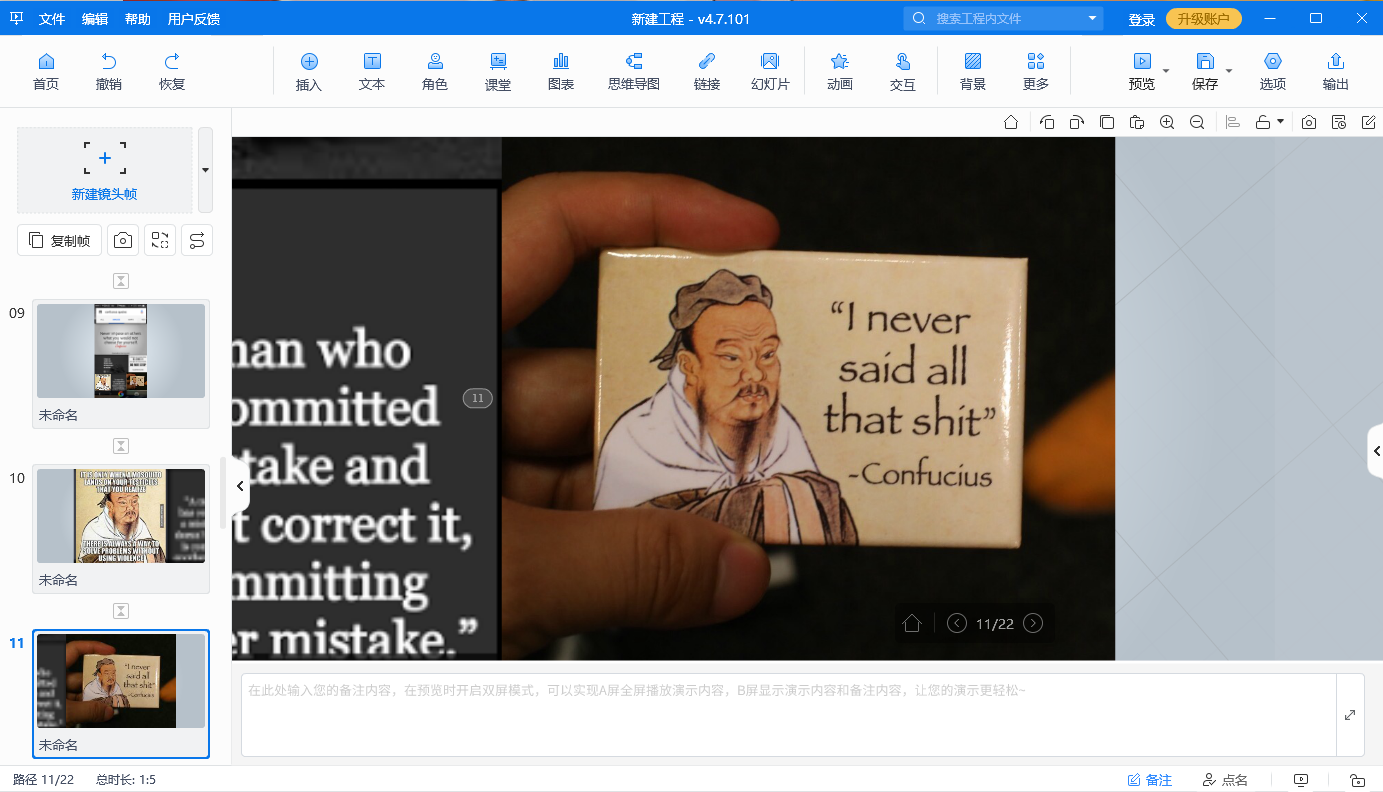Image resolution: width=1383 pixels, height=792 pixels.
Task: Click the copy icon in the canvas toolbar
Action: tap(1107, 122)
